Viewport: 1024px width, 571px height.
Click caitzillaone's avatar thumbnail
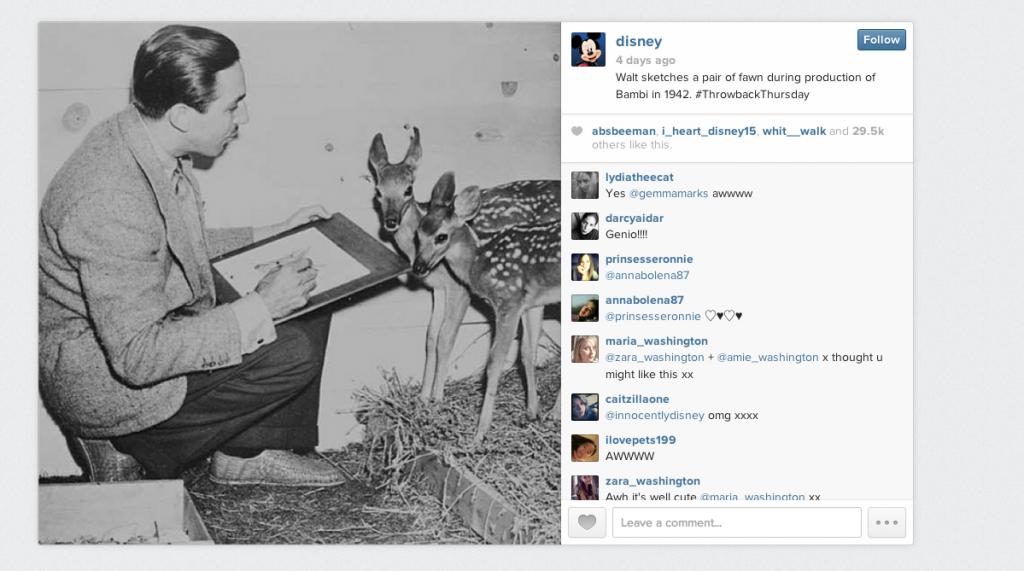pos(584,407)
